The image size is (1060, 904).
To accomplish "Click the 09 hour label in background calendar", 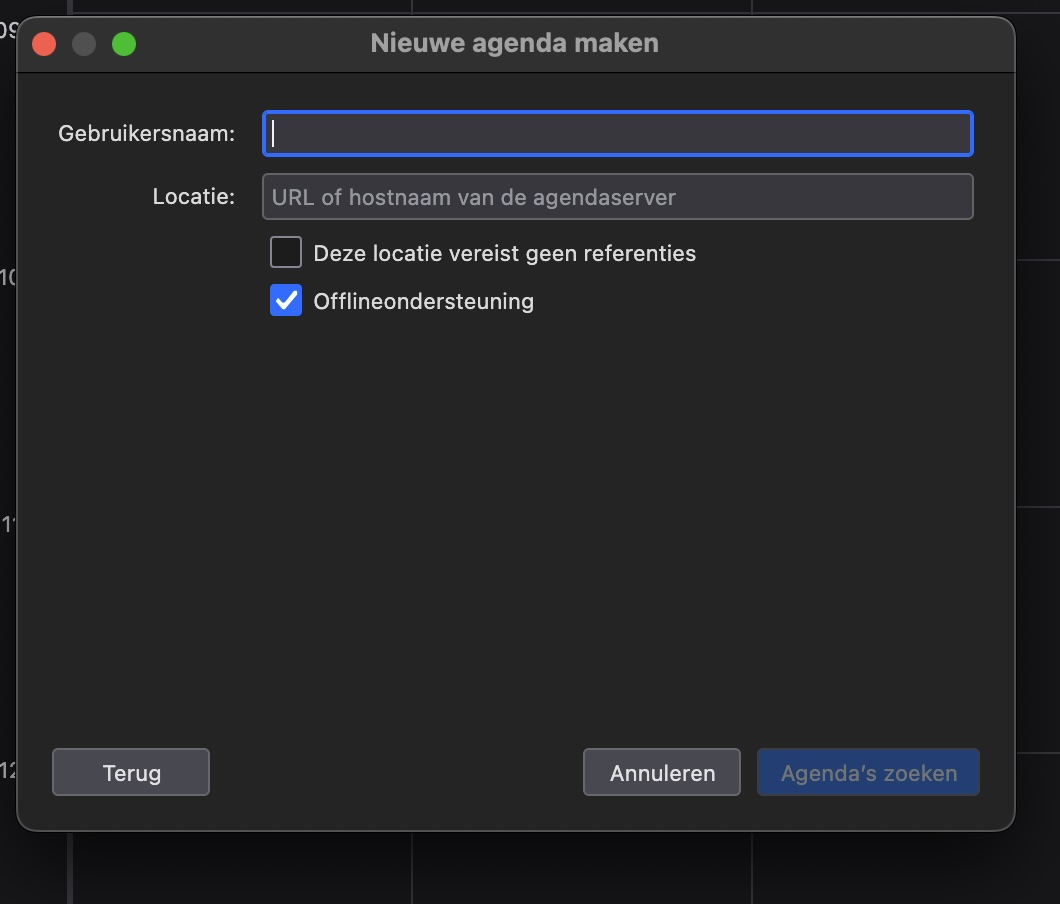I will coord(8,31).
